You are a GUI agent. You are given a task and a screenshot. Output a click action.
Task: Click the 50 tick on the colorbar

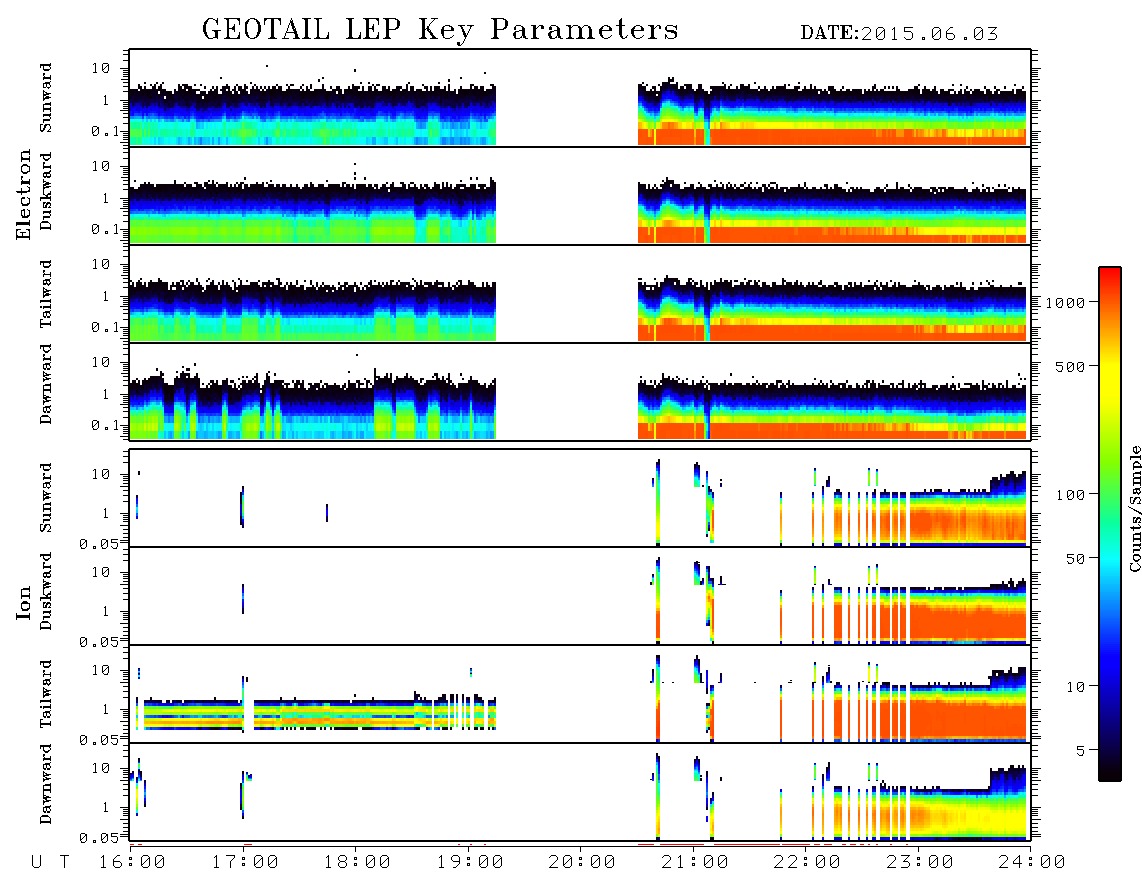tap(1075, 559)
